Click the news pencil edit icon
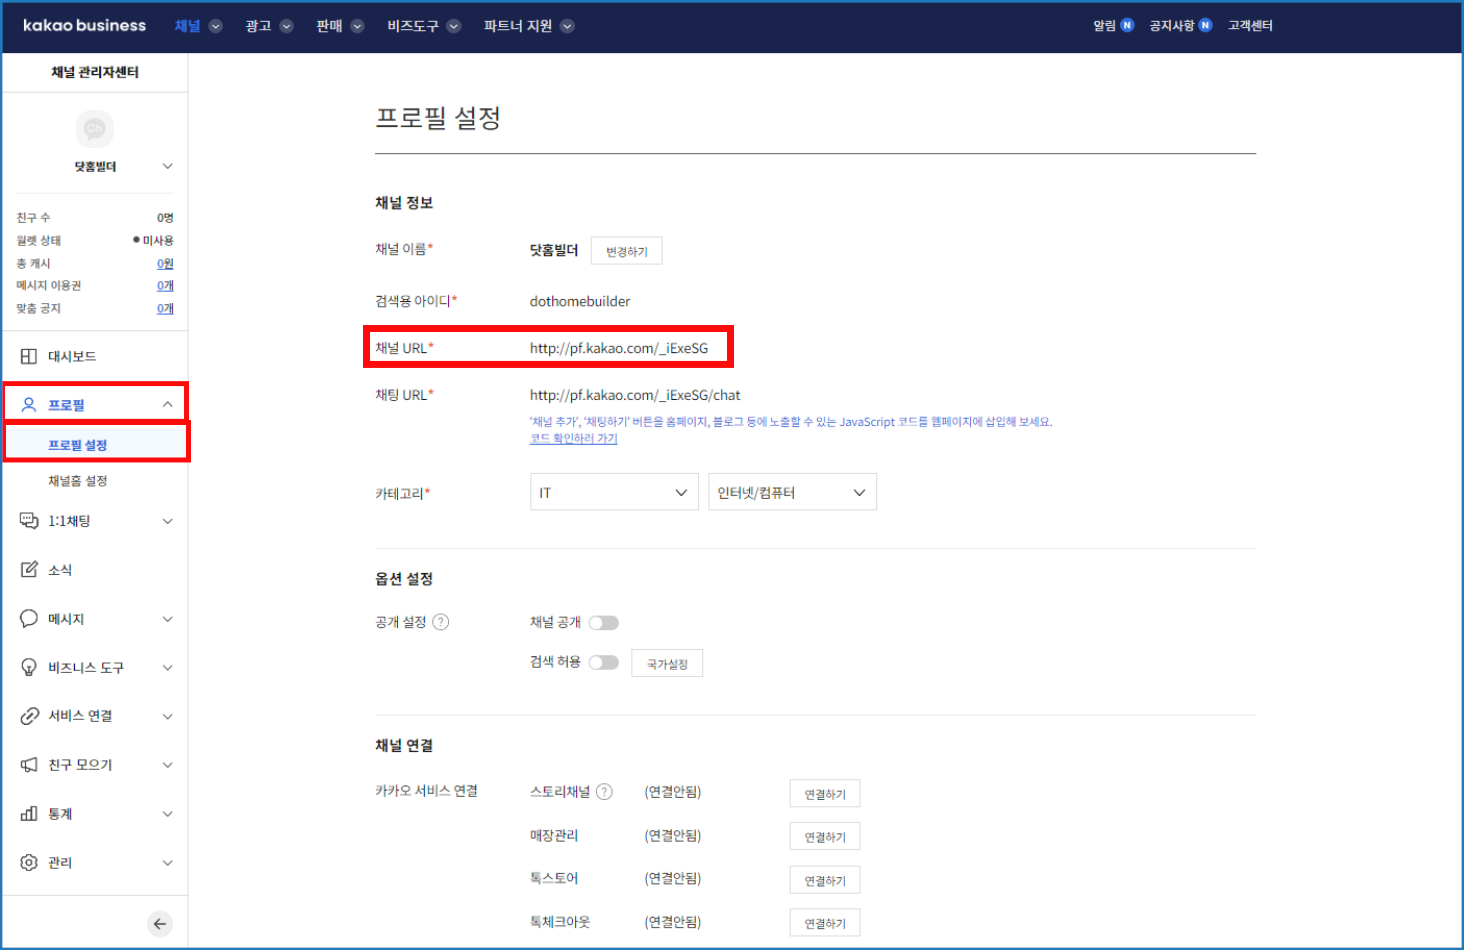This screenshot has width=1464, height=950. coord(29,570)
